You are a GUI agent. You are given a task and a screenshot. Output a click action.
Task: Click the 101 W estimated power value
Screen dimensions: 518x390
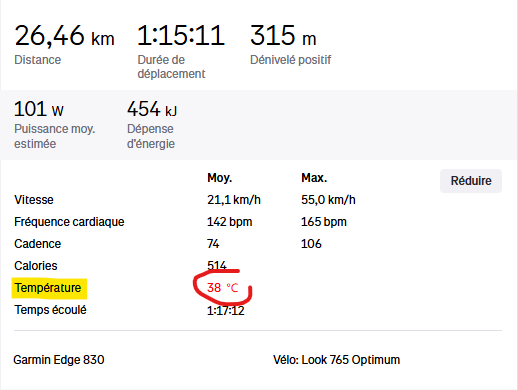click(x=39, y=109)
